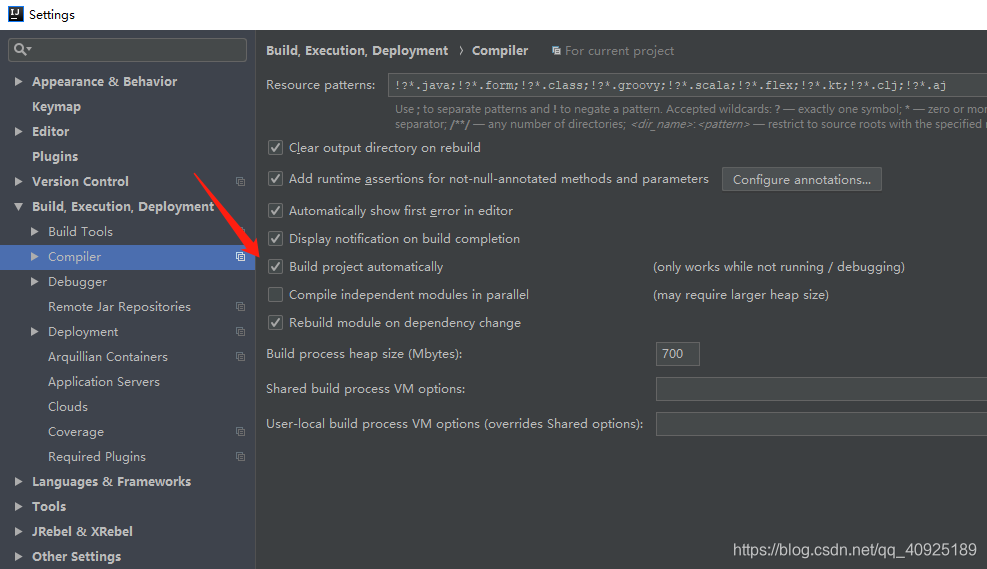987x569 pixels.
Task: Toggle Display notification on build completion
Action: coord(275,239)
